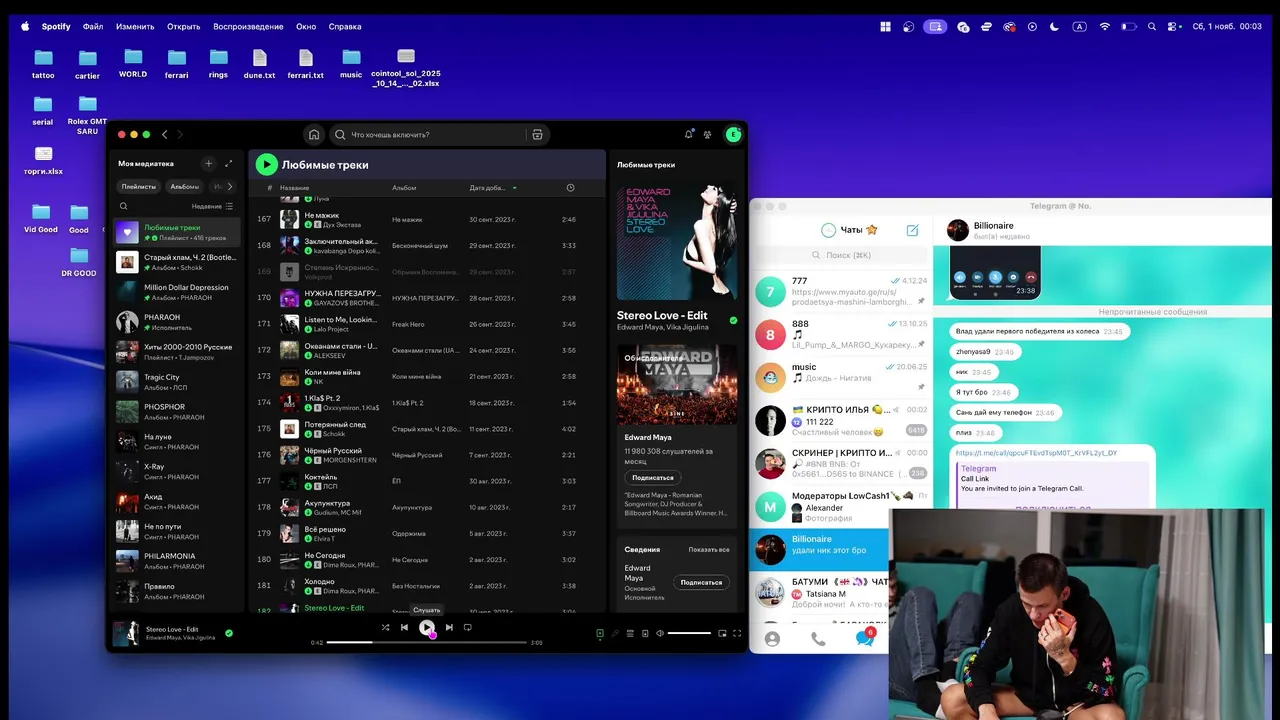The height and width of the screenshot is (720, 1280).
Task: Select track Чёрный Русский row 176
Action: [427, 455]
